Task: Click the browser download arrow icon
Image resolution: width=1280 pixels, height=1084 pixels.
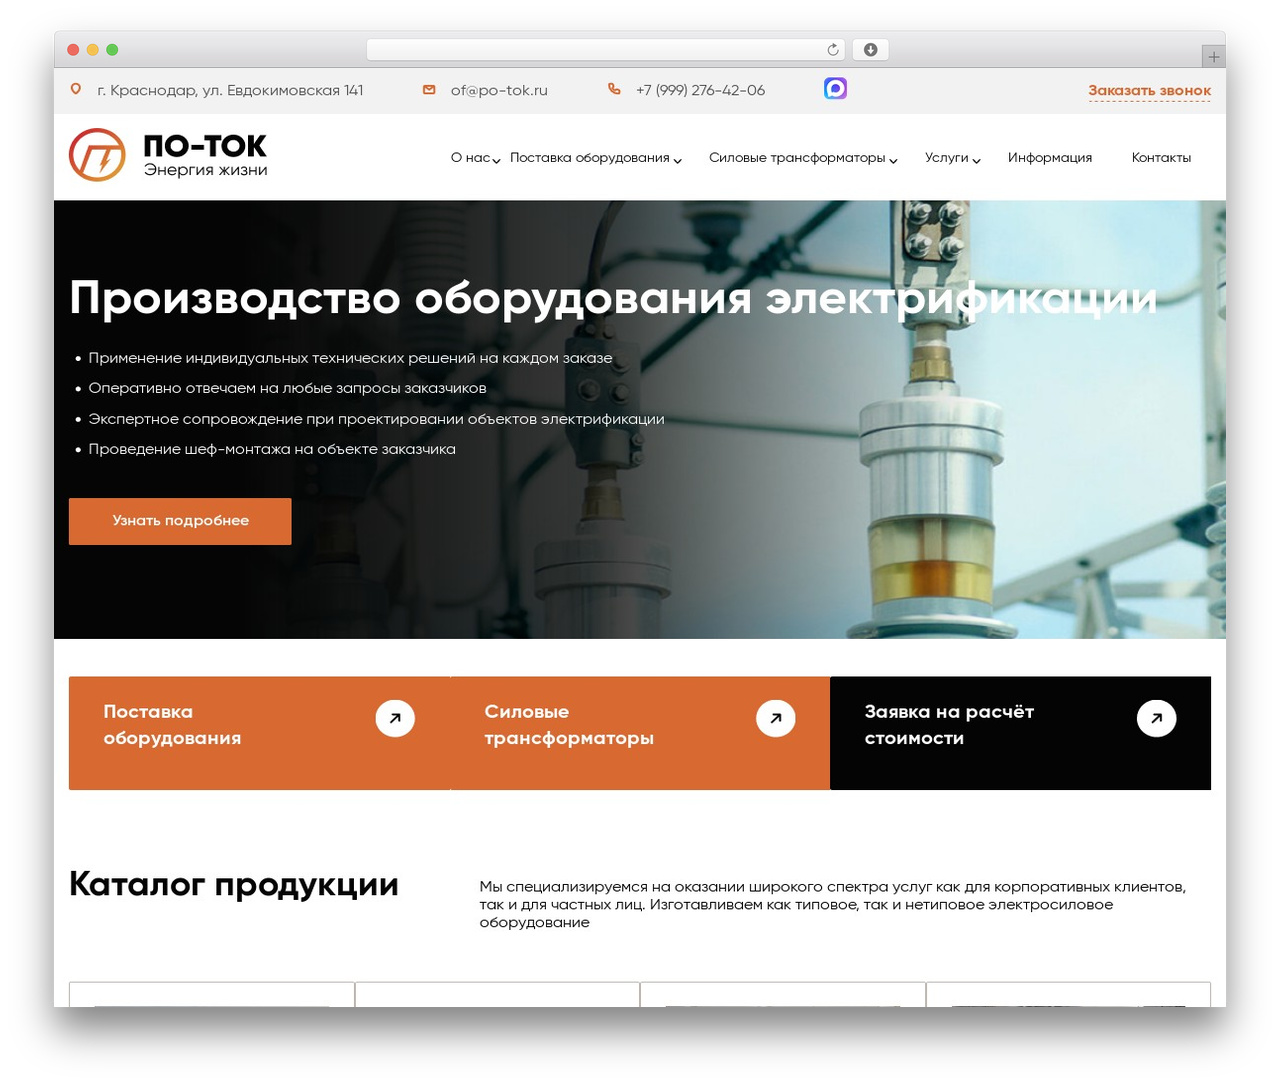Action: pos(871,50)
